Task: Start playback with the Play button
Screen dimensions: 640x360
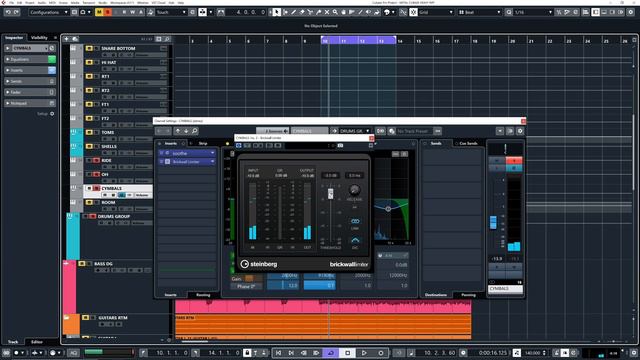Action: pyautogui.click(x=364, y=353)
